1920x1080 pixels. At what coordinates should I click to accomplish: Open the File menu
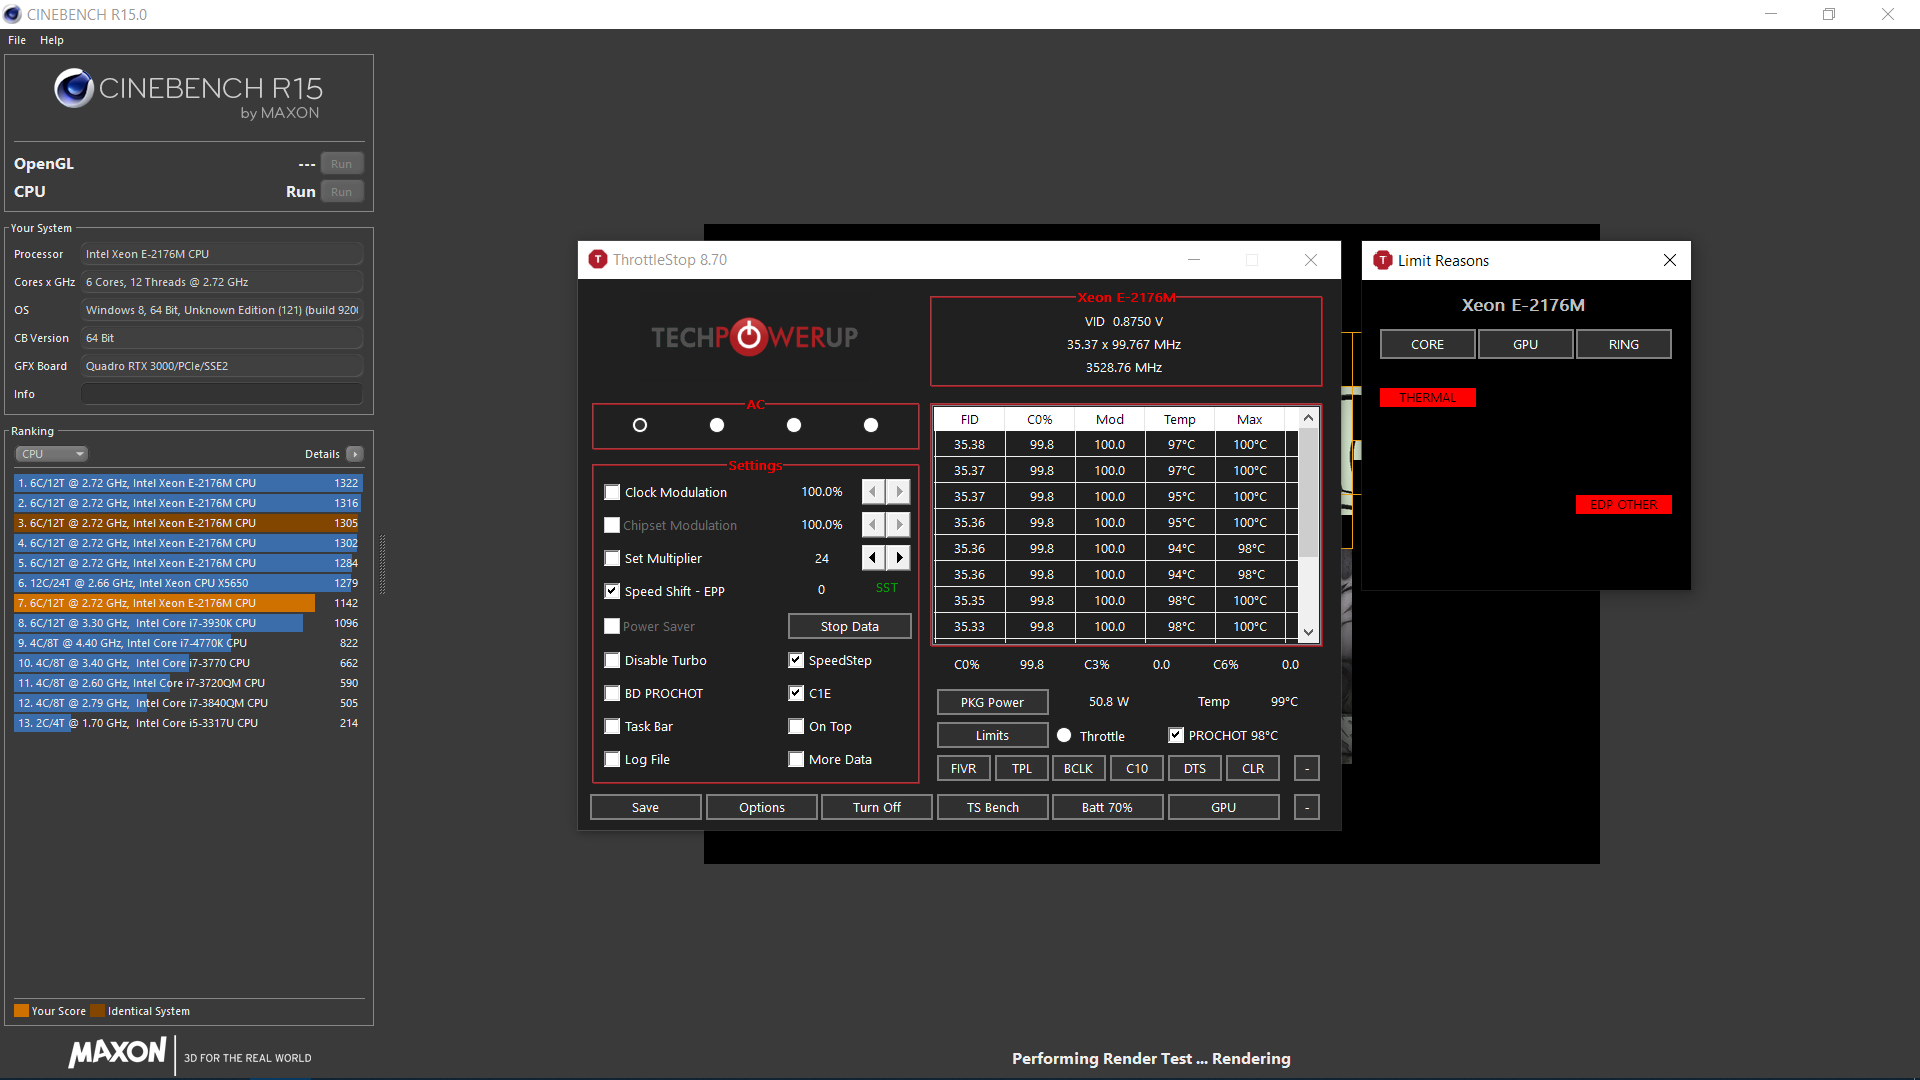(17, 40)
